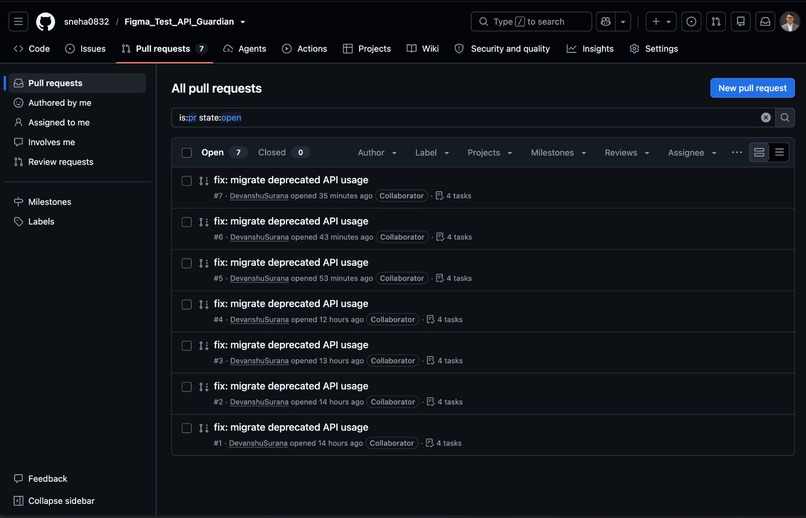Open pull request #4 title link
The height and width of the screenshot is (518, 806).
[x=291, y=304]
